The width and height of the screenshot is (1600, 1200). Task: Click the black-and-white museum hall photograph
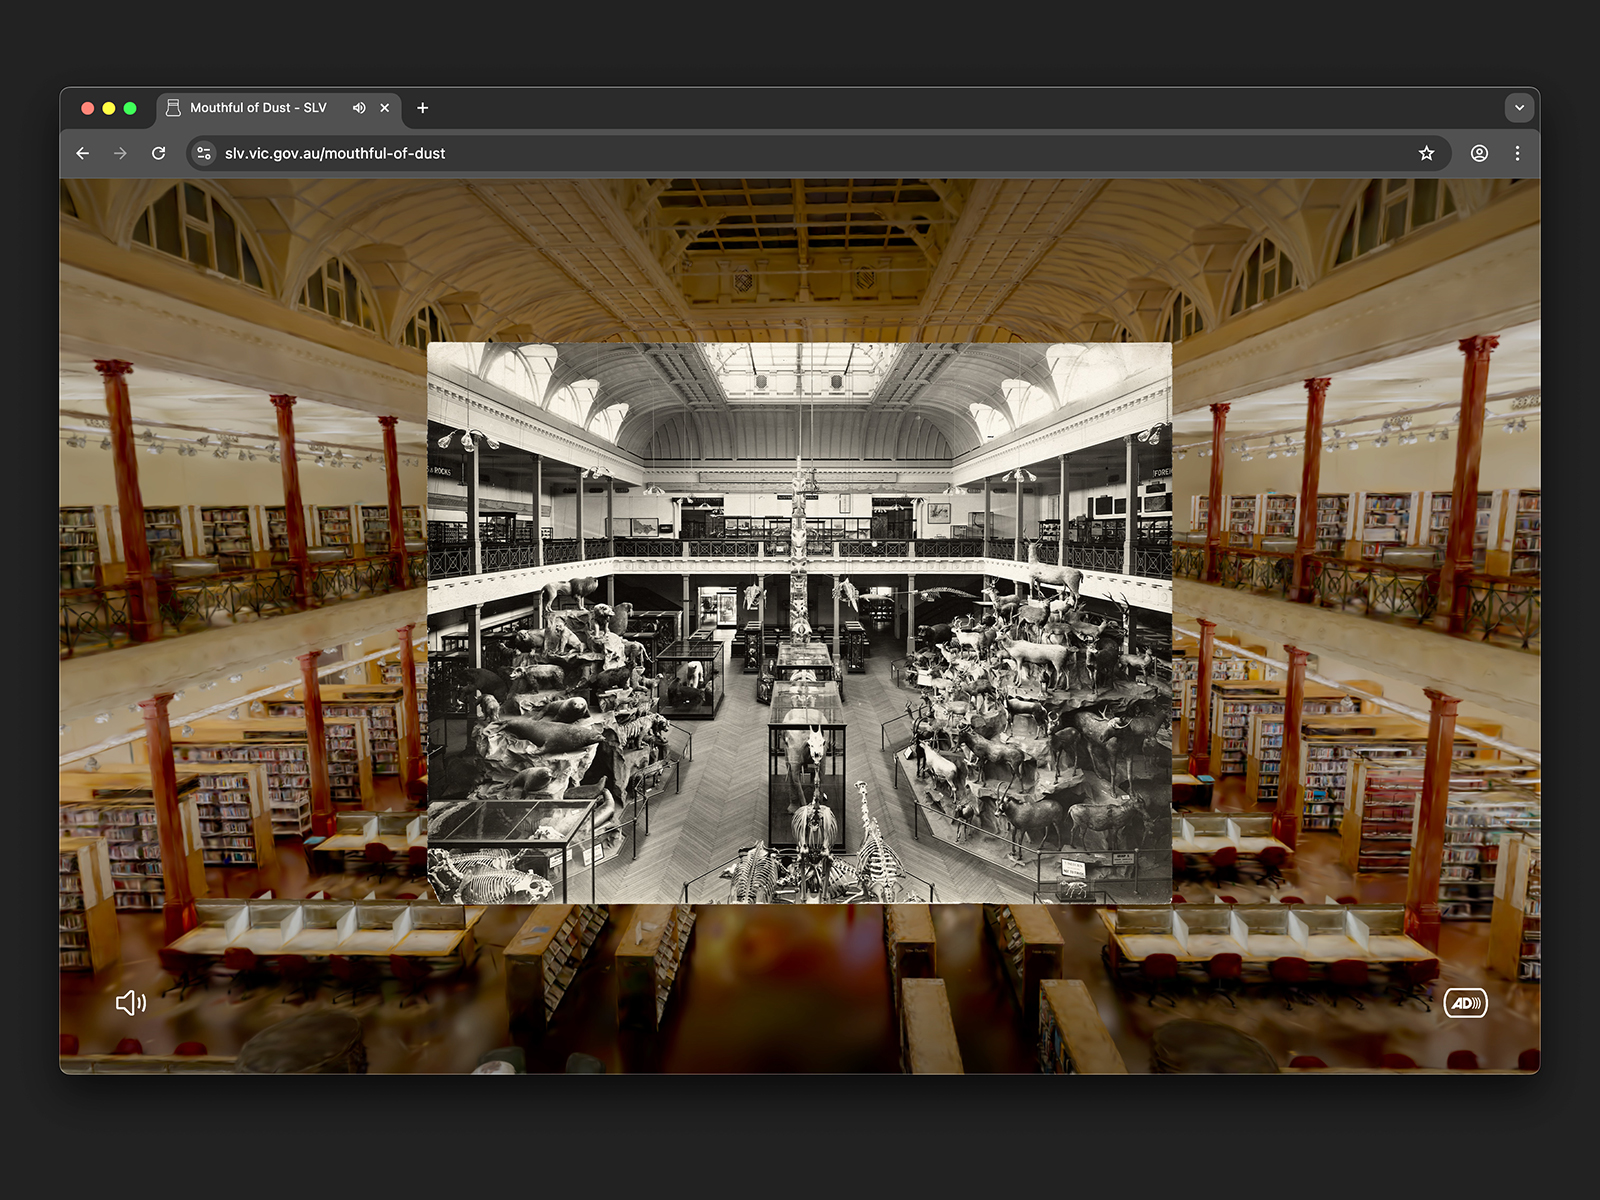[799, 622]
